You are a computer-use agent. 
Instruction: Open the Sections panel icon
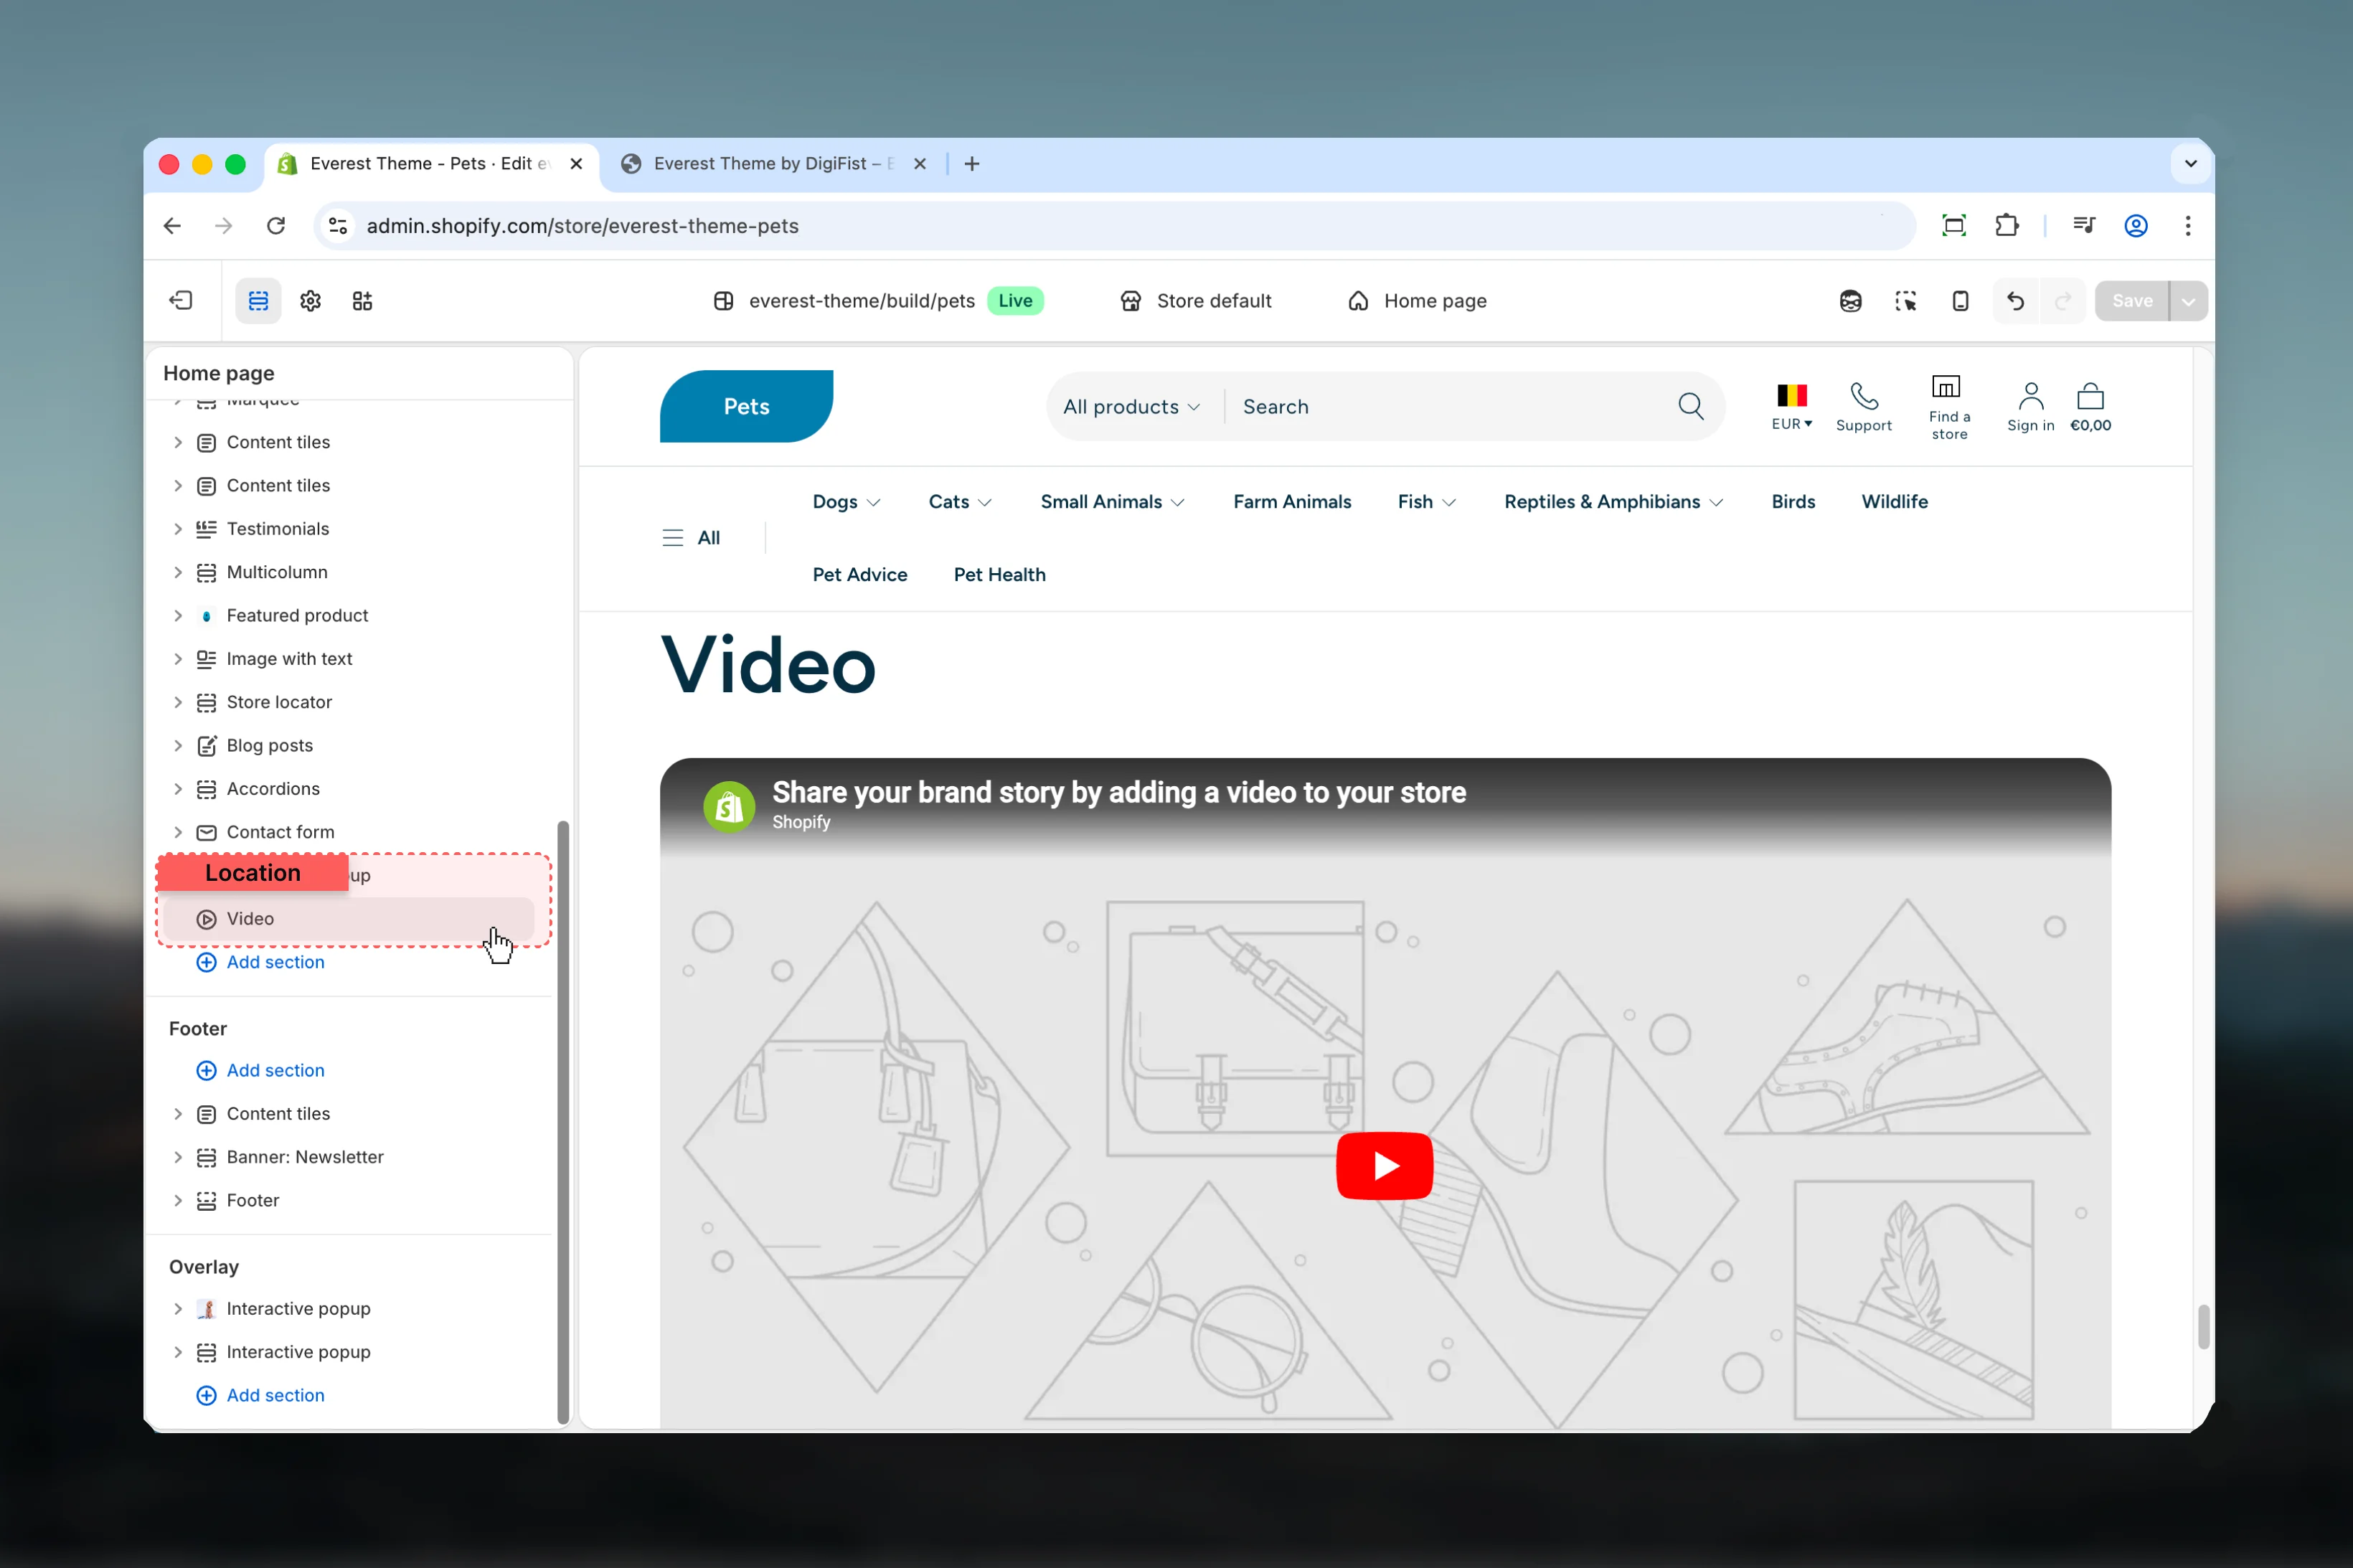pos(258,301)
